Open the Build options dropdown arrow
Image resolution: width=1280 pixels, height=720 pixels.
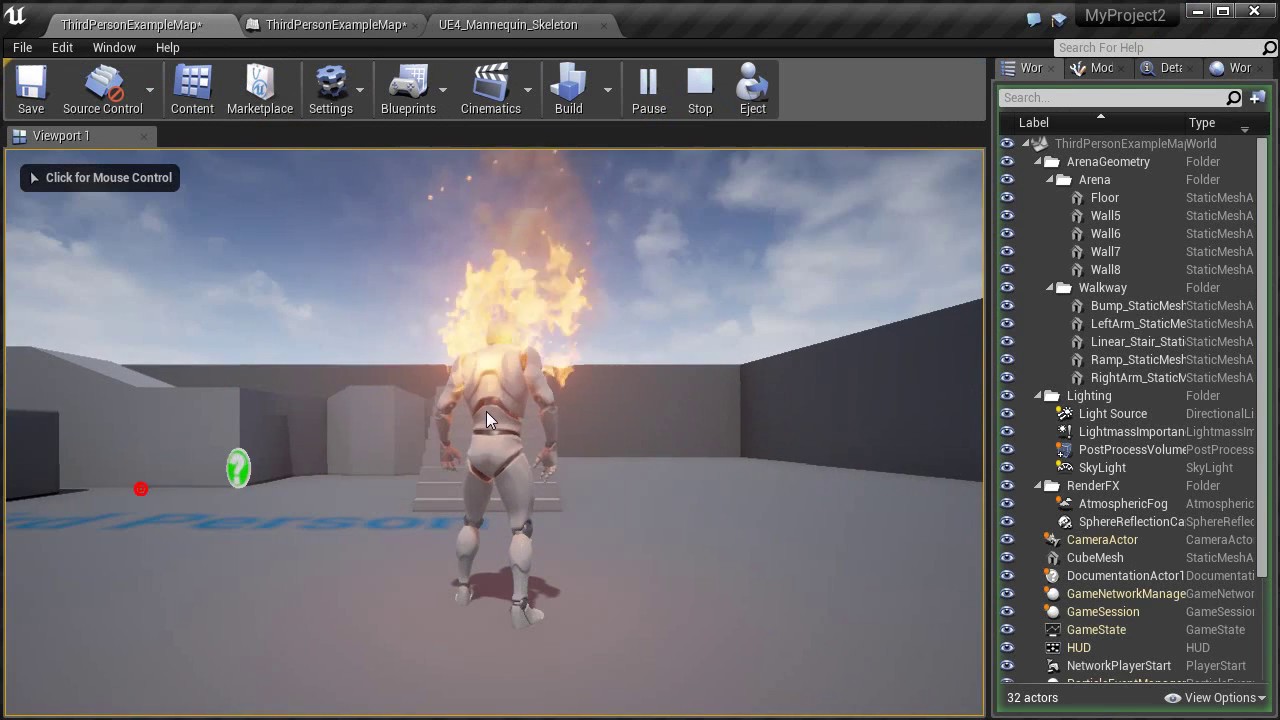point(607,90)
